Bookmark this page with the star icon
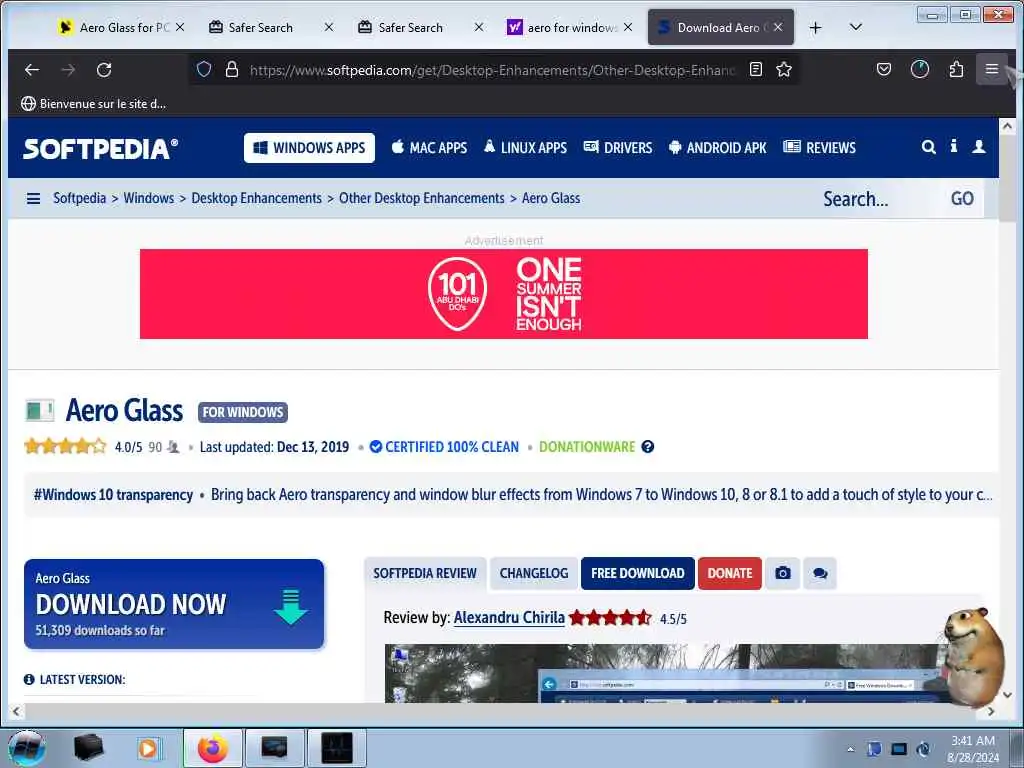The width and height of the screenshot is (1024, 768). pos(784,69)
